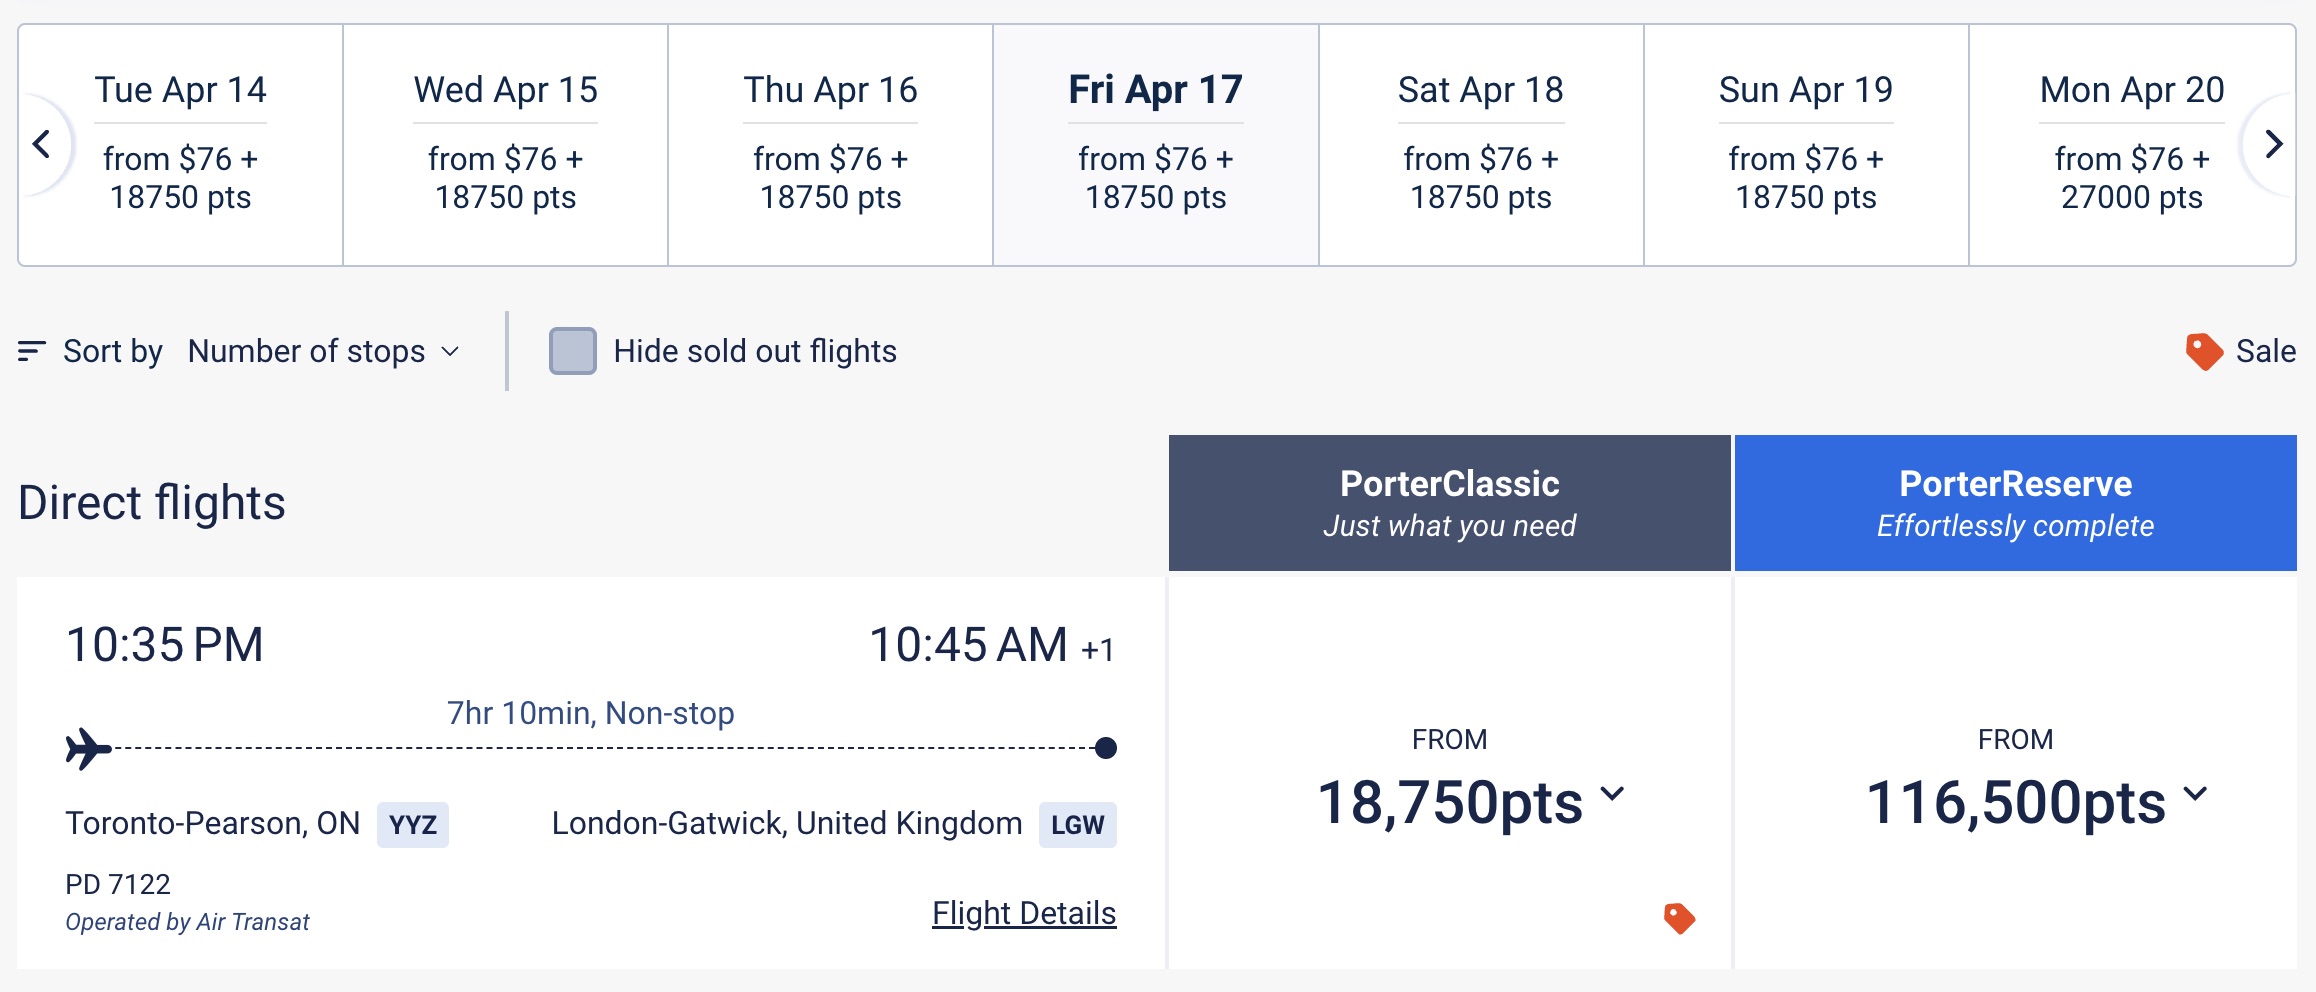Click the airplane icon on the flight route
Screen dimensions: 2316x992
click(88, 748)
